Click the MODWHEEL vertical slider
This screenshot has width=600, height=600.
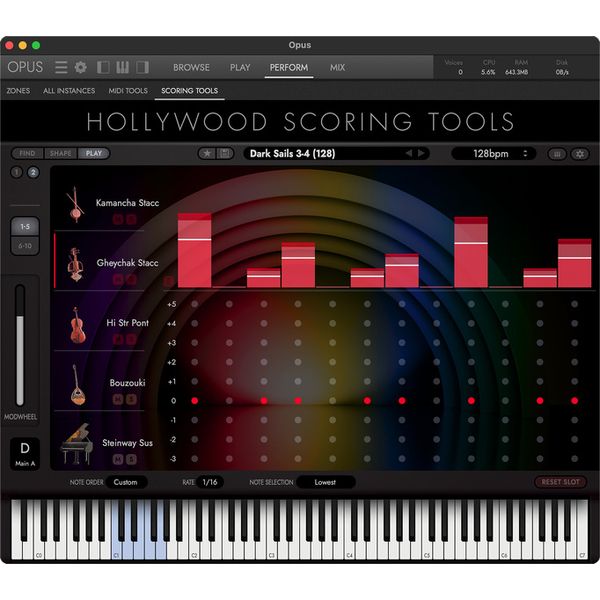pyautogui.click(x=20, y=345)
